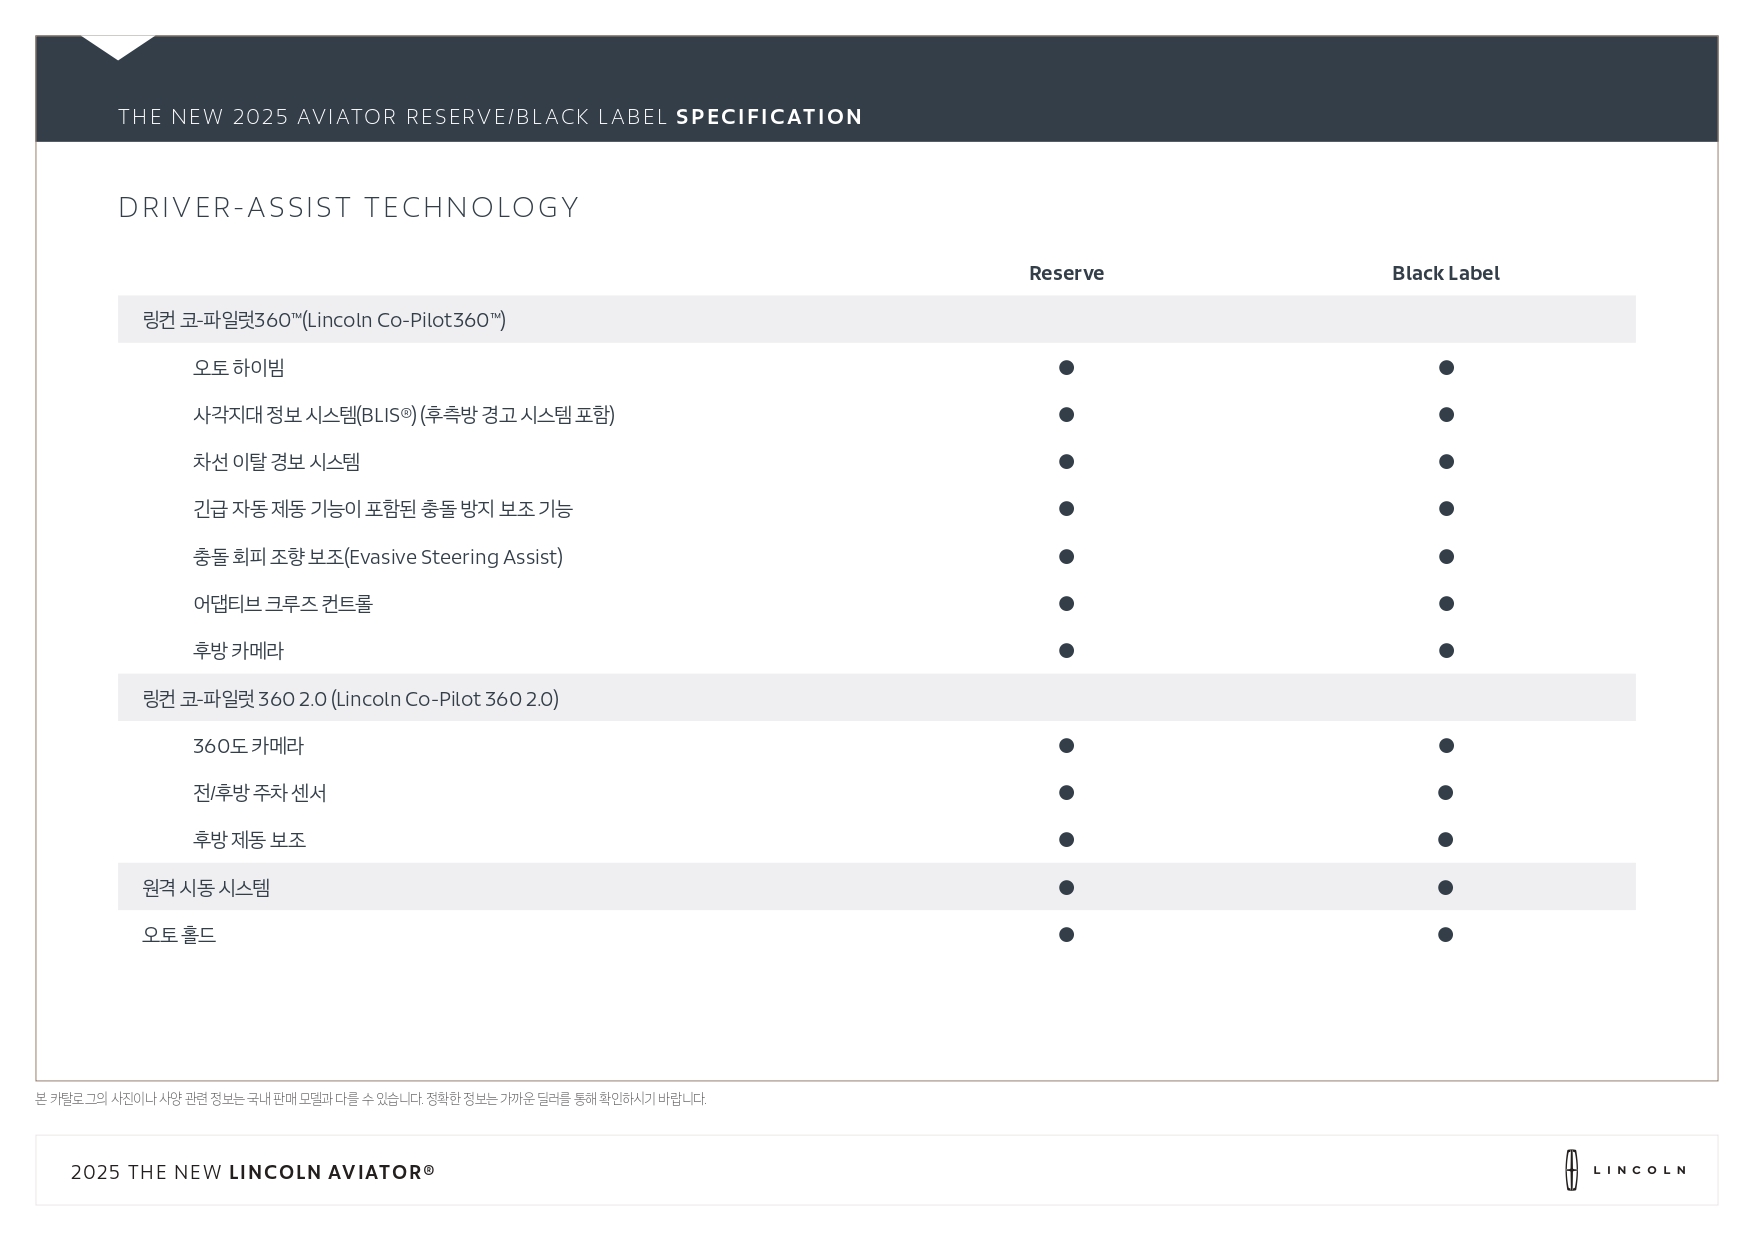Click the Reserve dot for 후방 제동 보조
This screenshot has width=1754, height=1241.
(1066, 840)
